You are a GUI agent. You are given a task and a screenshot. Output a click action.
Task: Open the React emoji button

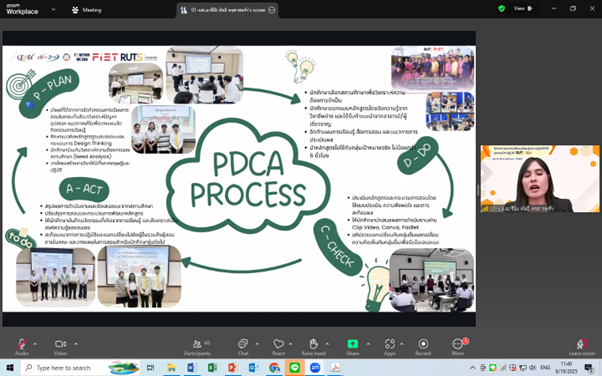(278, 346)
